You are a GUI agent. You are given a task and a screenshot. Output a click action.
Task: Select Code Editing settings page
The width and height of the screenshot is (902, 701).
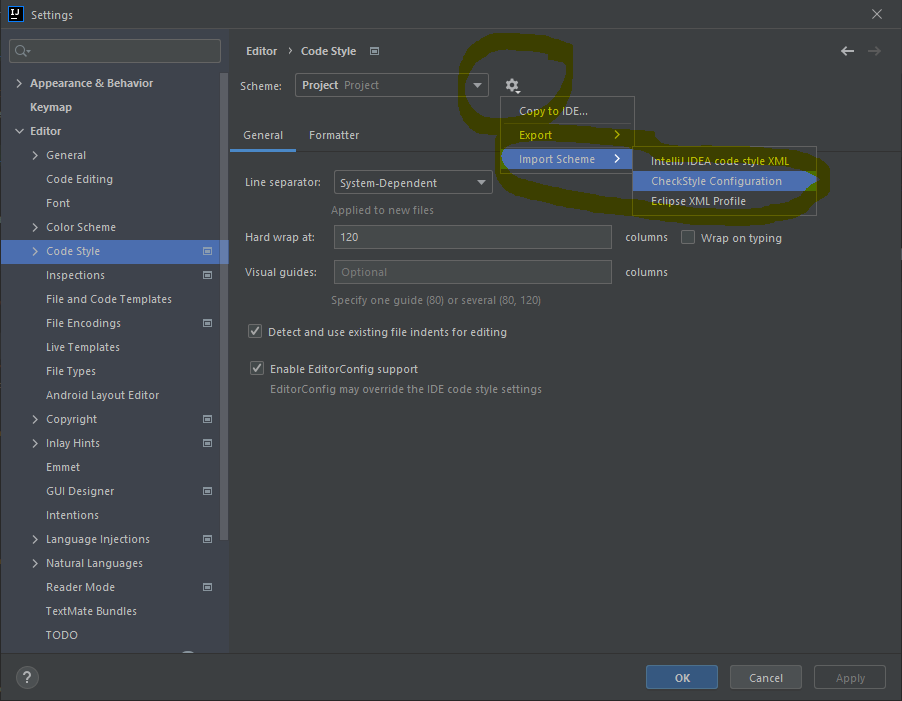(x=79, y=179)
